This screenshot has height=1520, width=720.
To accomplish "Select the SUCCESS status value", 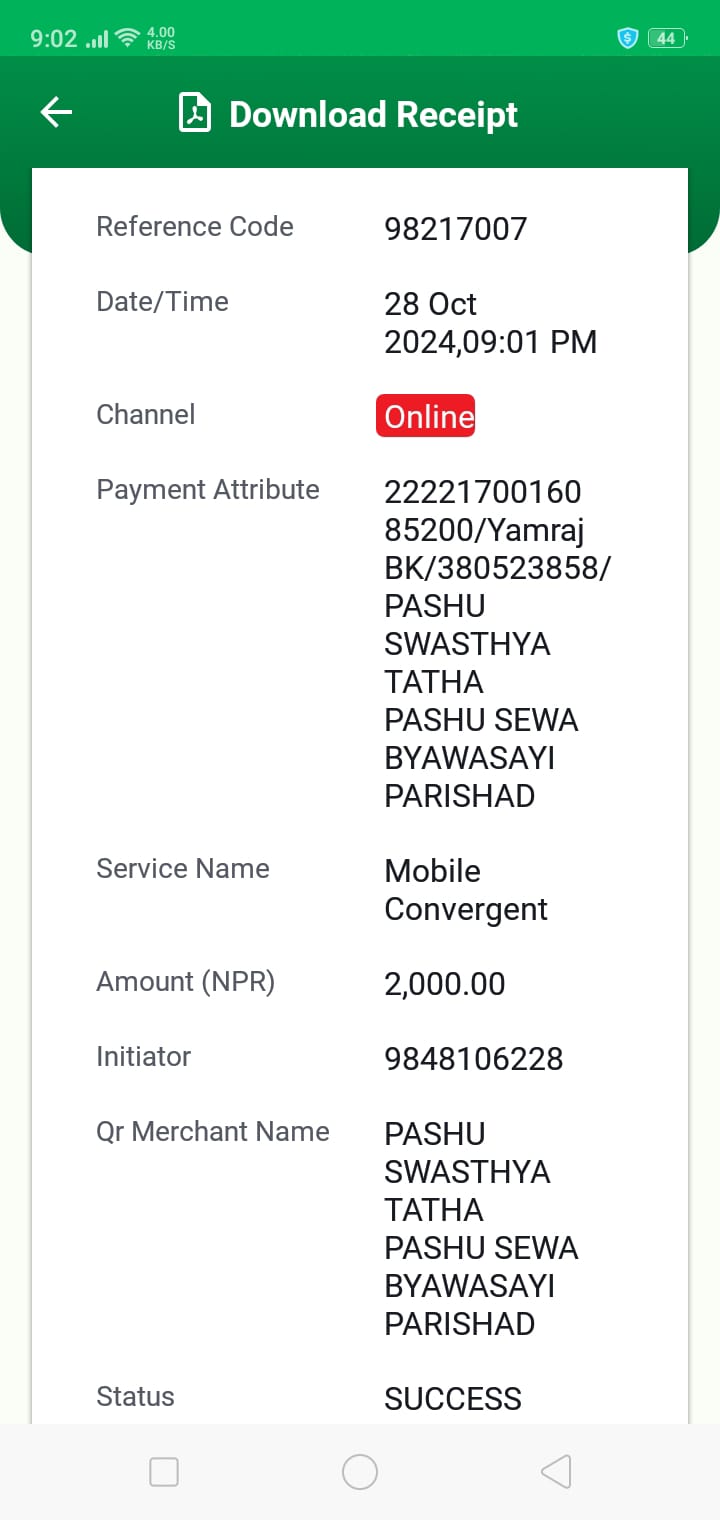I will coord(452,1399).
